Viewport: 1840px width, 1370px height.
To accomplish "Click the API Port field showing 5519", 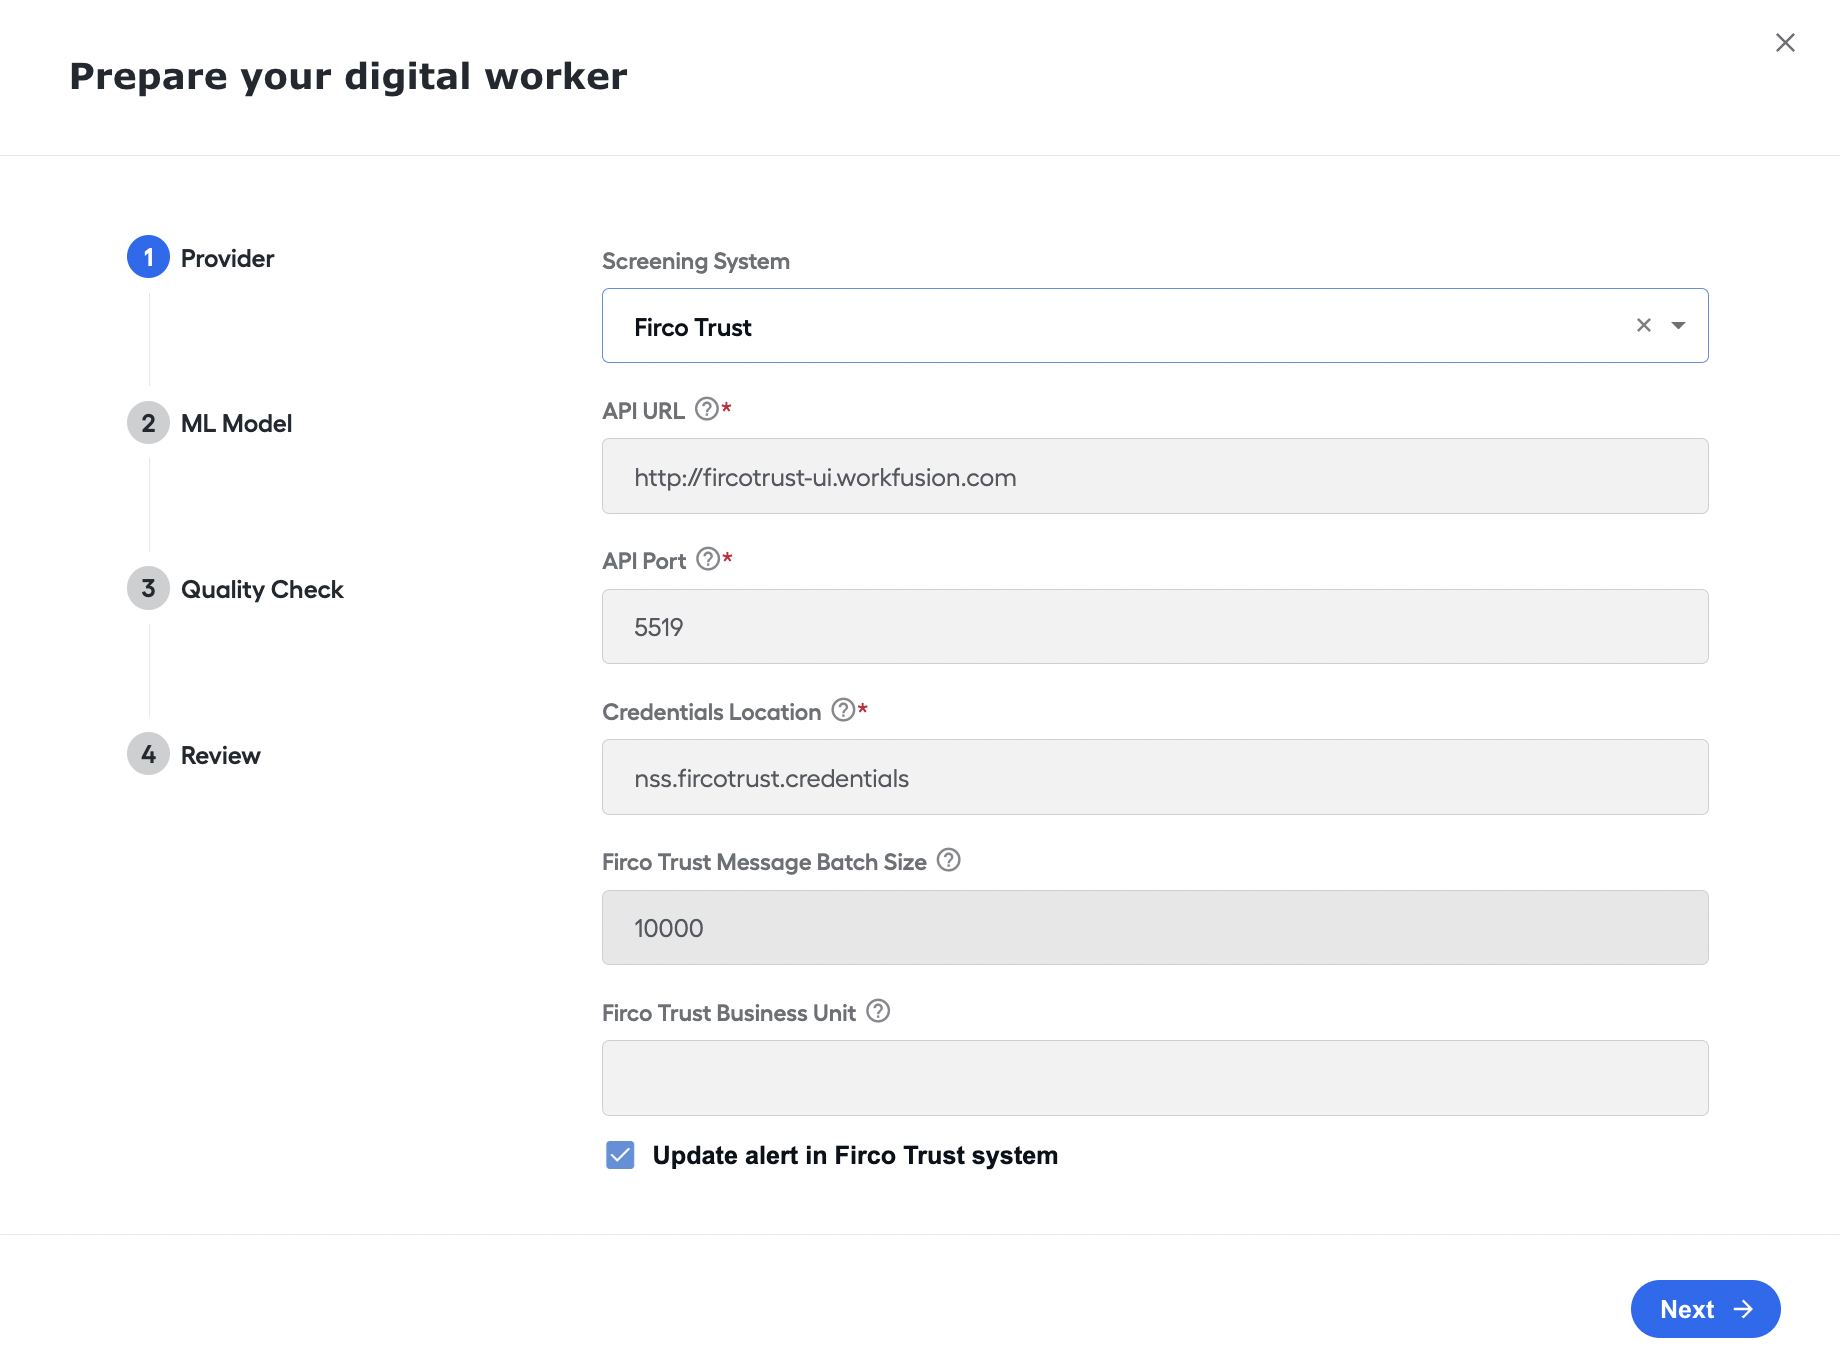I will [1155, 627].
